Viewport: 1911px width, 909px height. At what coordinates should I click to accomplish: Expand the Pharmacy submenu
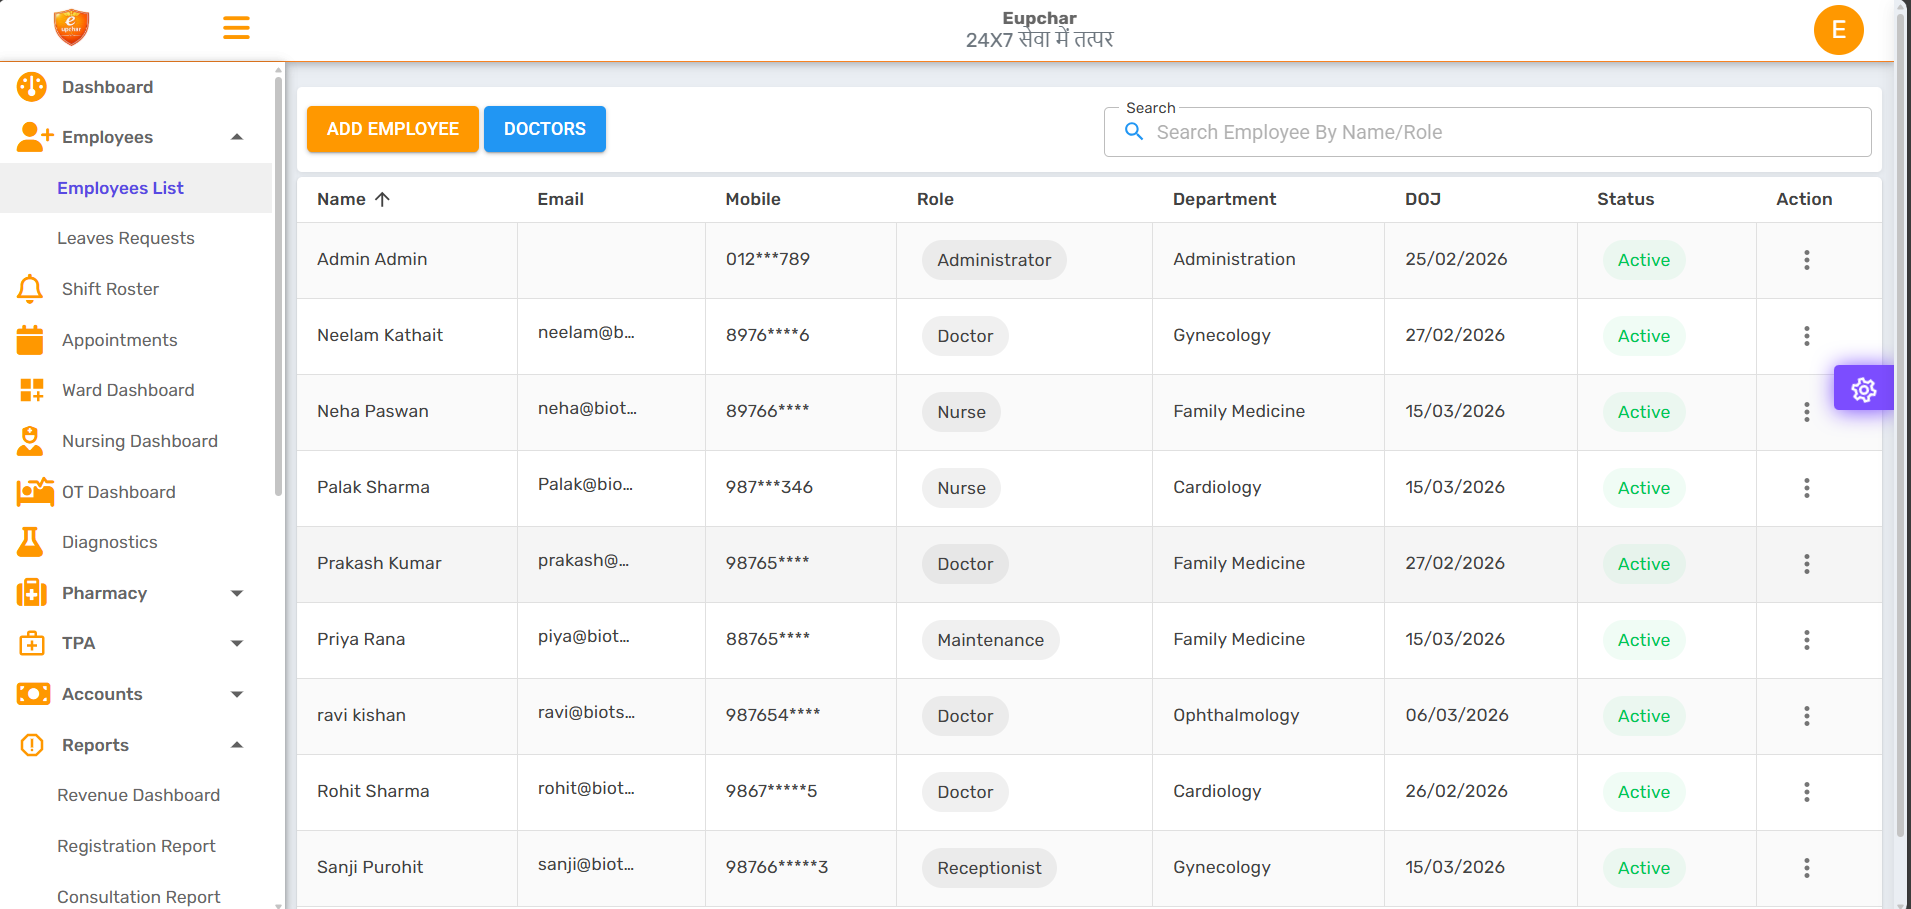237,593
